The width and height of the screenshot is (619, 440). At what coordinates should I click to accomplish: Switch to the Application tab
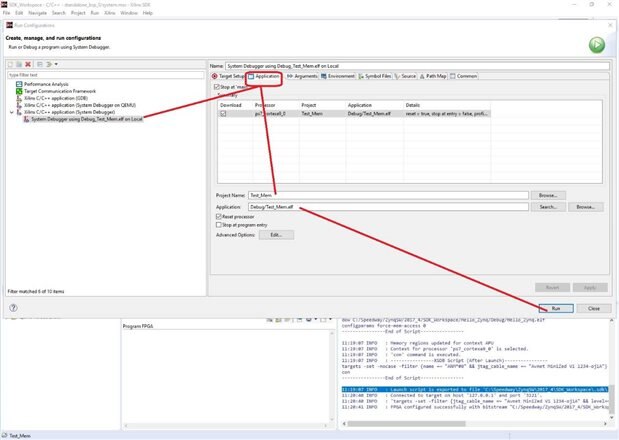click(x=264, y=76)
